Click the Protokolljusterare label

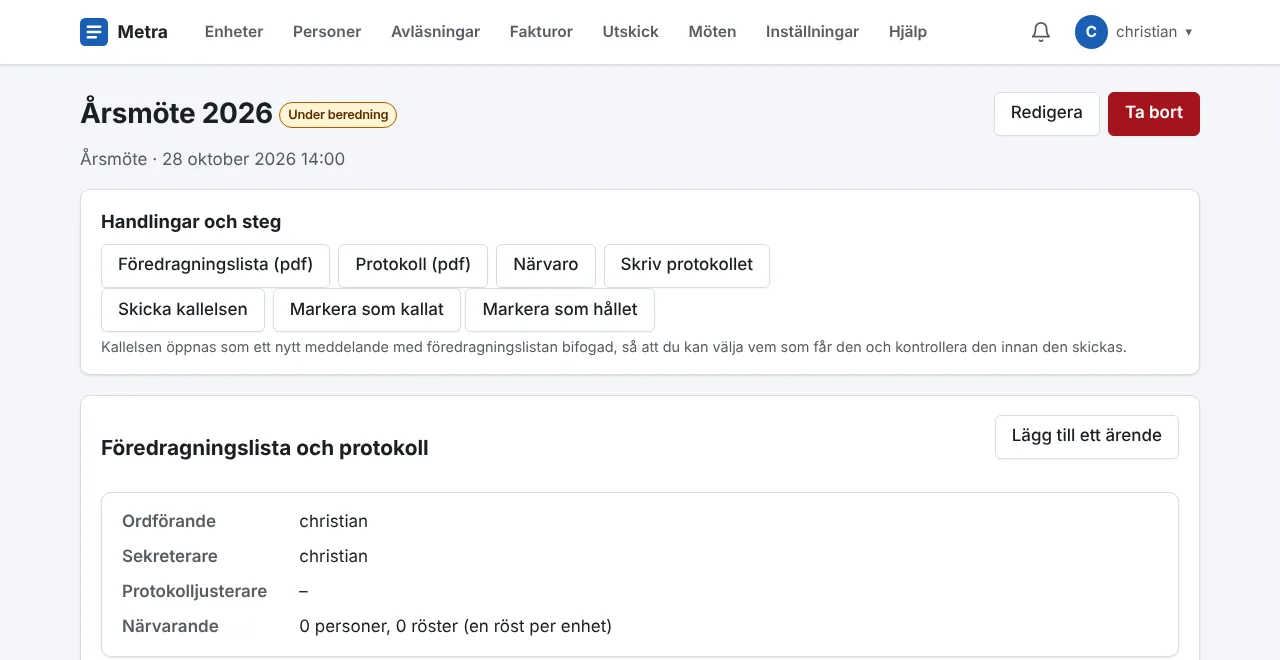click(x=195, y=591)
